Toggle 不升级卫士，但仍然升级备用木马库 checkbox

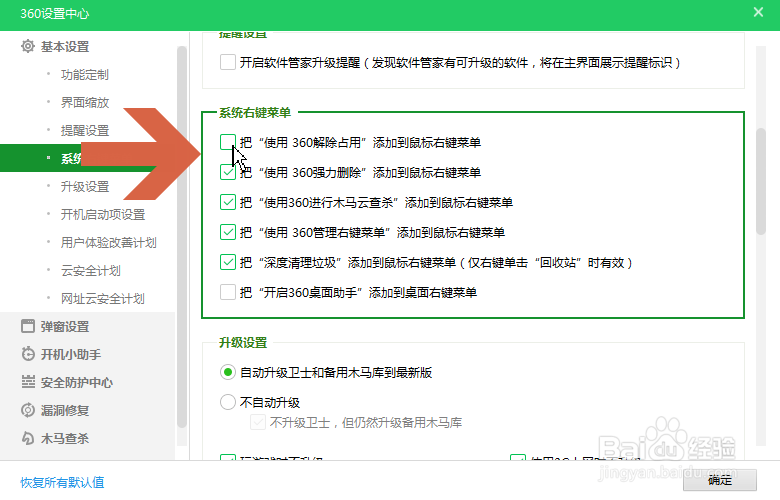[x=258, y=422]
